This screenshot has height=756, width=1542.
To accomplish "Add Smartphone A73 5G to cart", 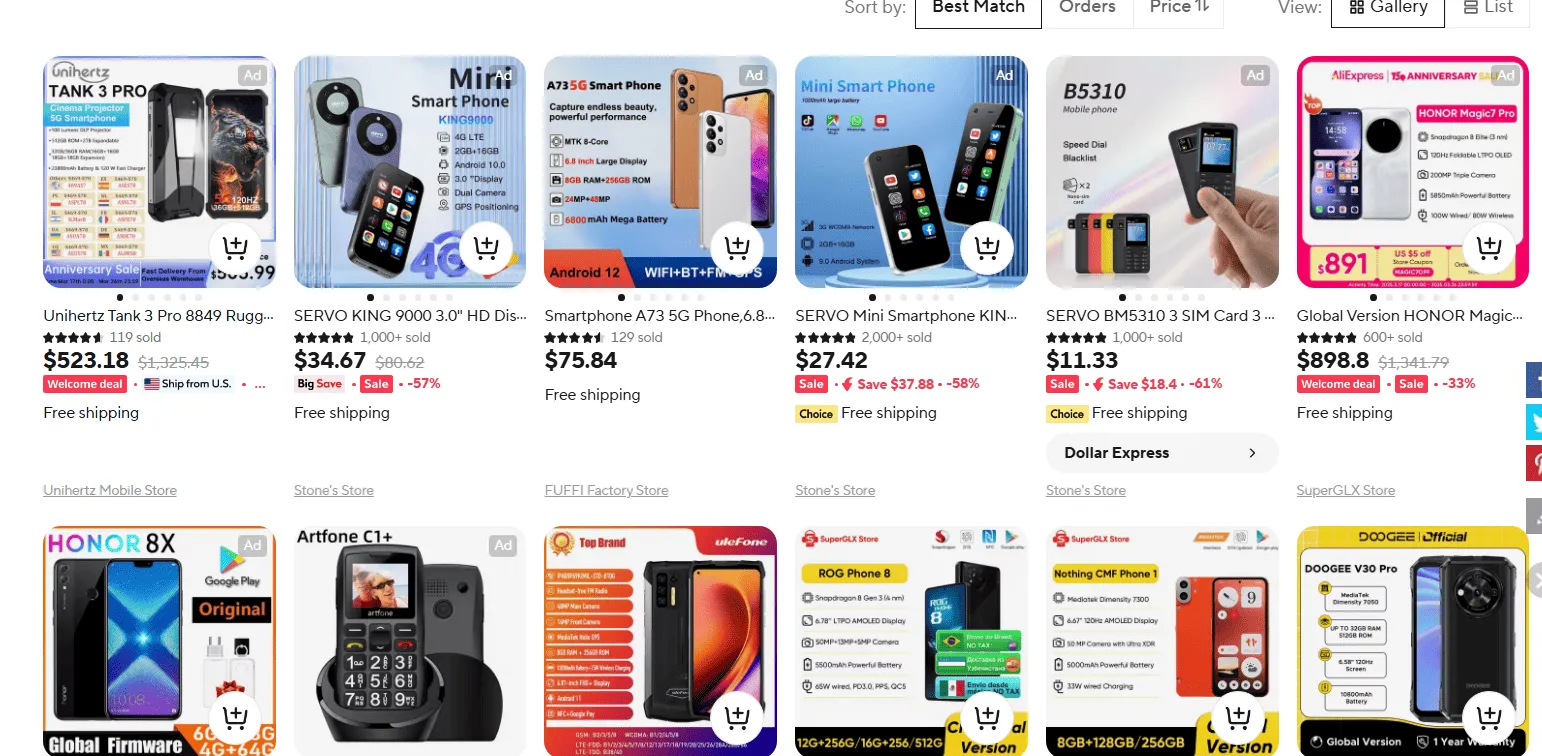I will pos(737,247).
